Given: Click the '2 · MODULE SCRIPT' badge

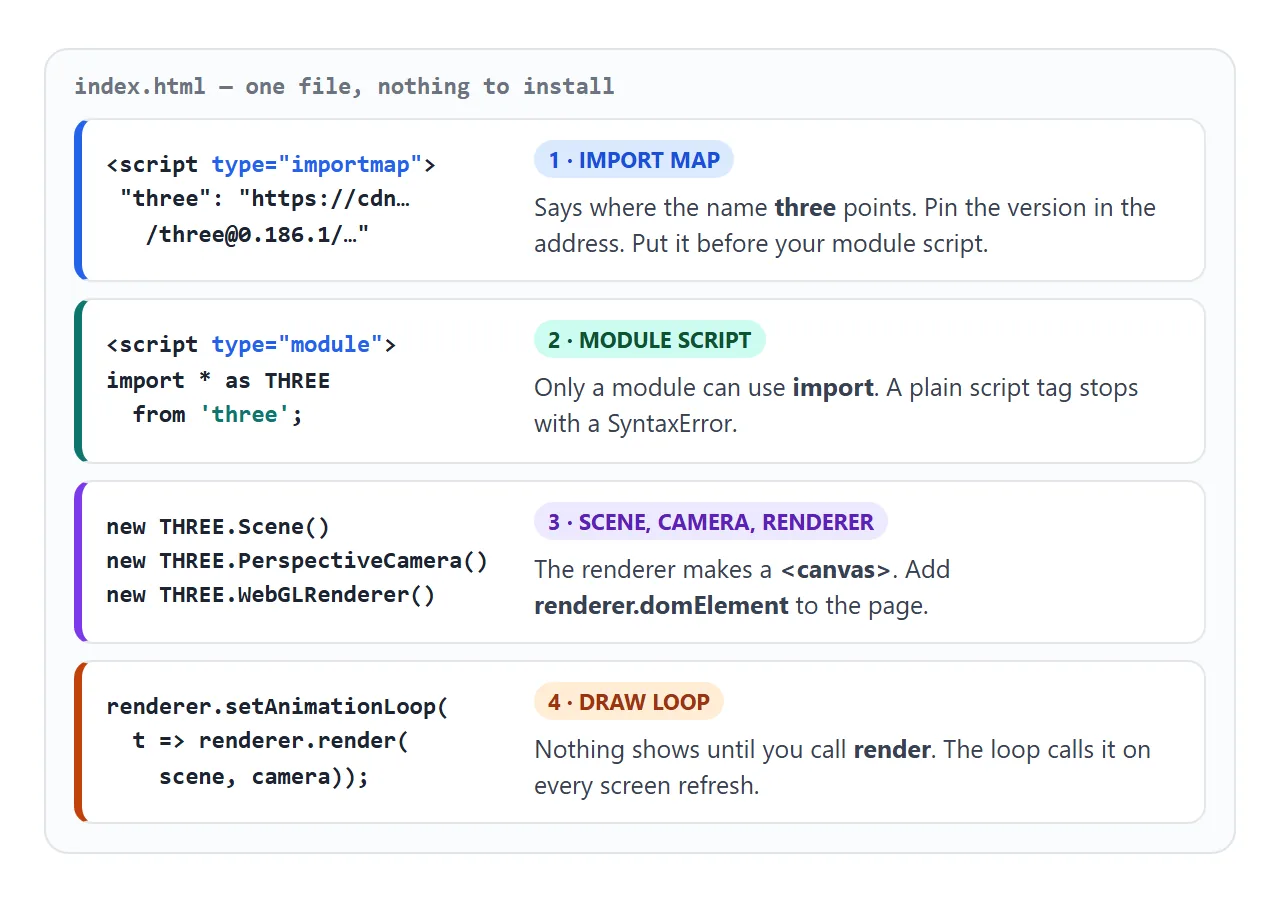Looking at the screenshot, I should (650, 340).
